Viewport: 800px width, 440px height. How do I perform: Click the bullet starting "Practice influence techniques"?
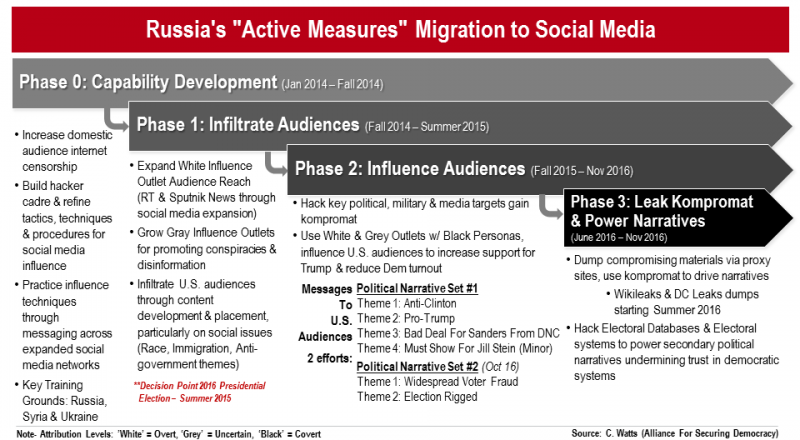[x=64, y=325]
